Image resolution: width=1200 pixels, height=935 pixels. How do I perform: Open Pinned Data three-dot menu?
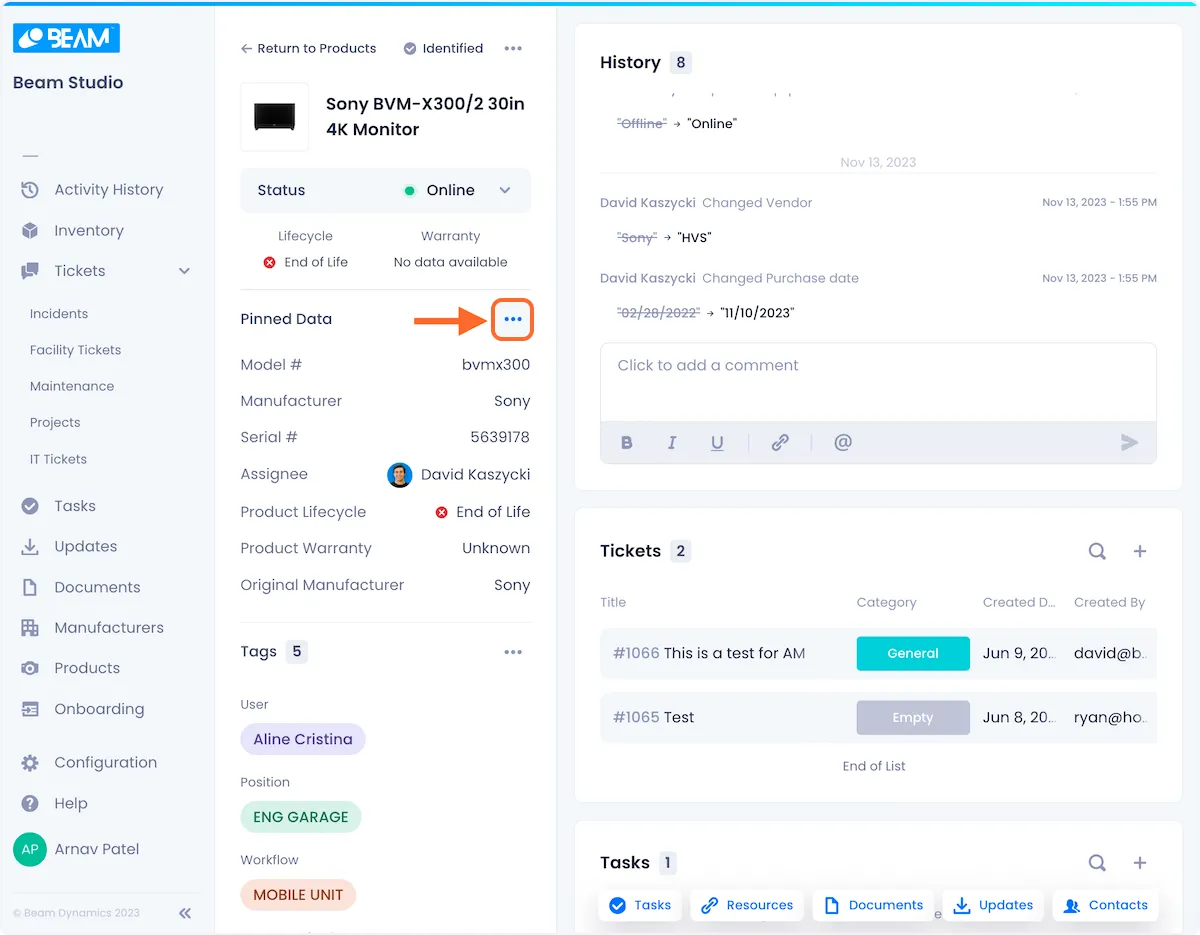513,319
